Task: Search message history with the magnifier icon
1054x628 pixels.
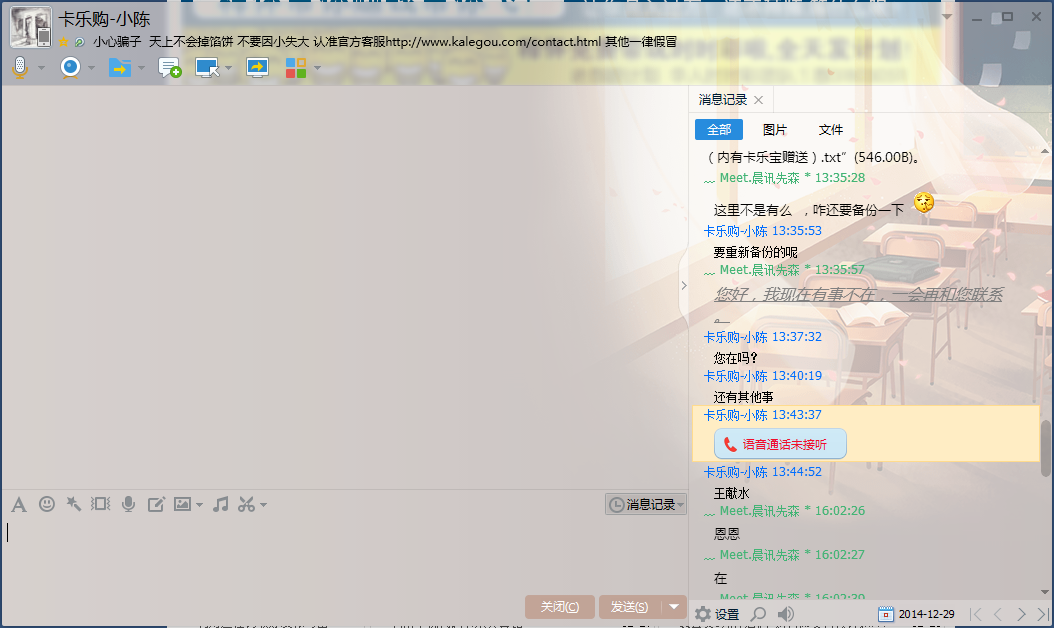Action: click(x=759, y=614)
